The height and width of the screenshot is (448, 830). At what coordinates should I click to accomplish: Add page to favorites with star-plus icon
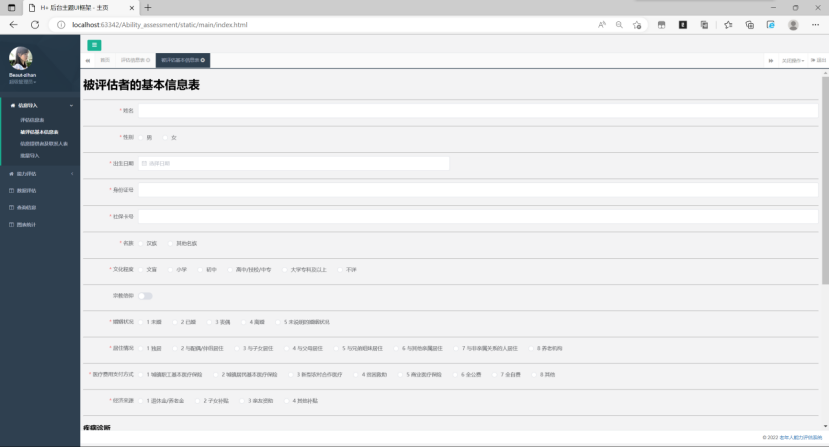637,25
